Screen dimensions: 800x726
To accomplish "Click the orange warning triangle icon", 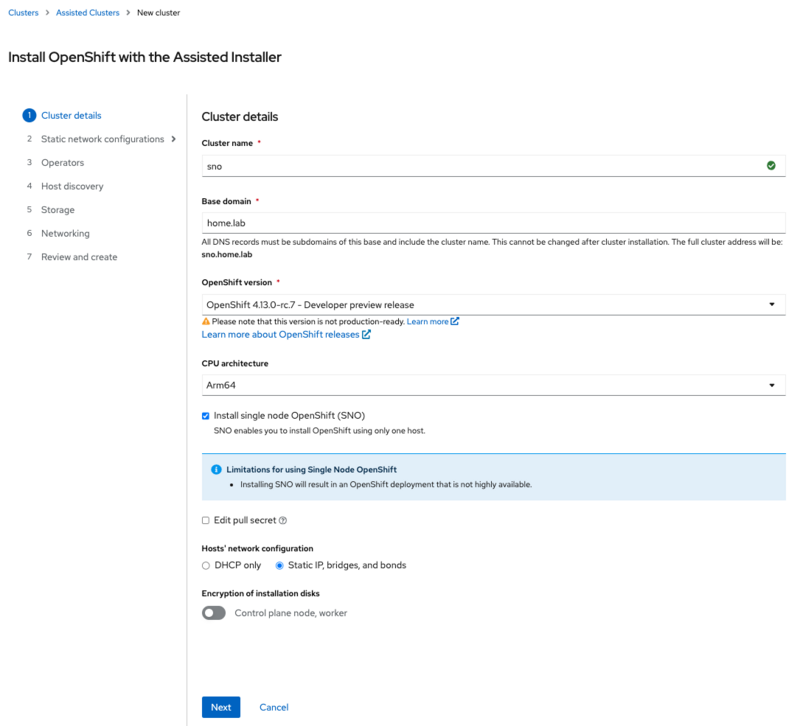I will point(206,321).
